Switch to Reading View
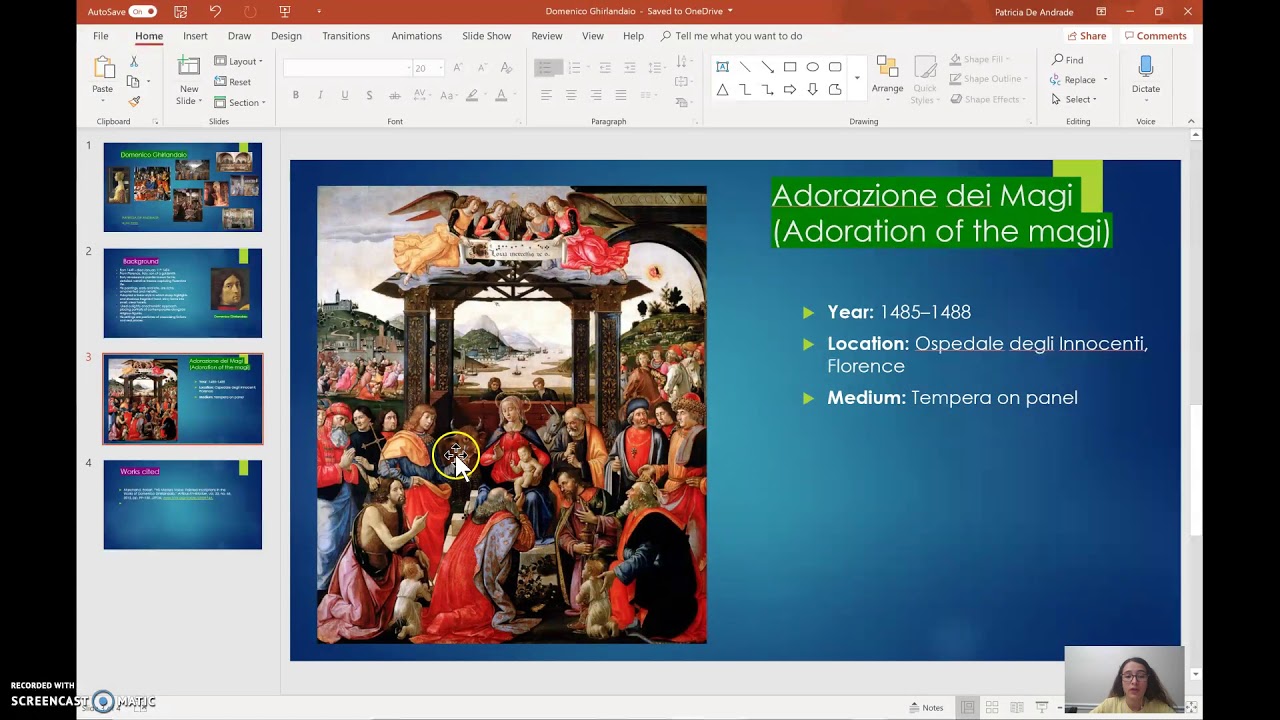 [x=1016, y=707]
